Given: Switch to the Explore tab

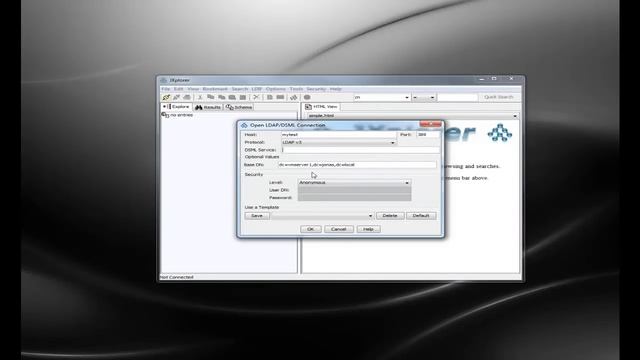Looking at the screenshot, I should click(176, 107).
